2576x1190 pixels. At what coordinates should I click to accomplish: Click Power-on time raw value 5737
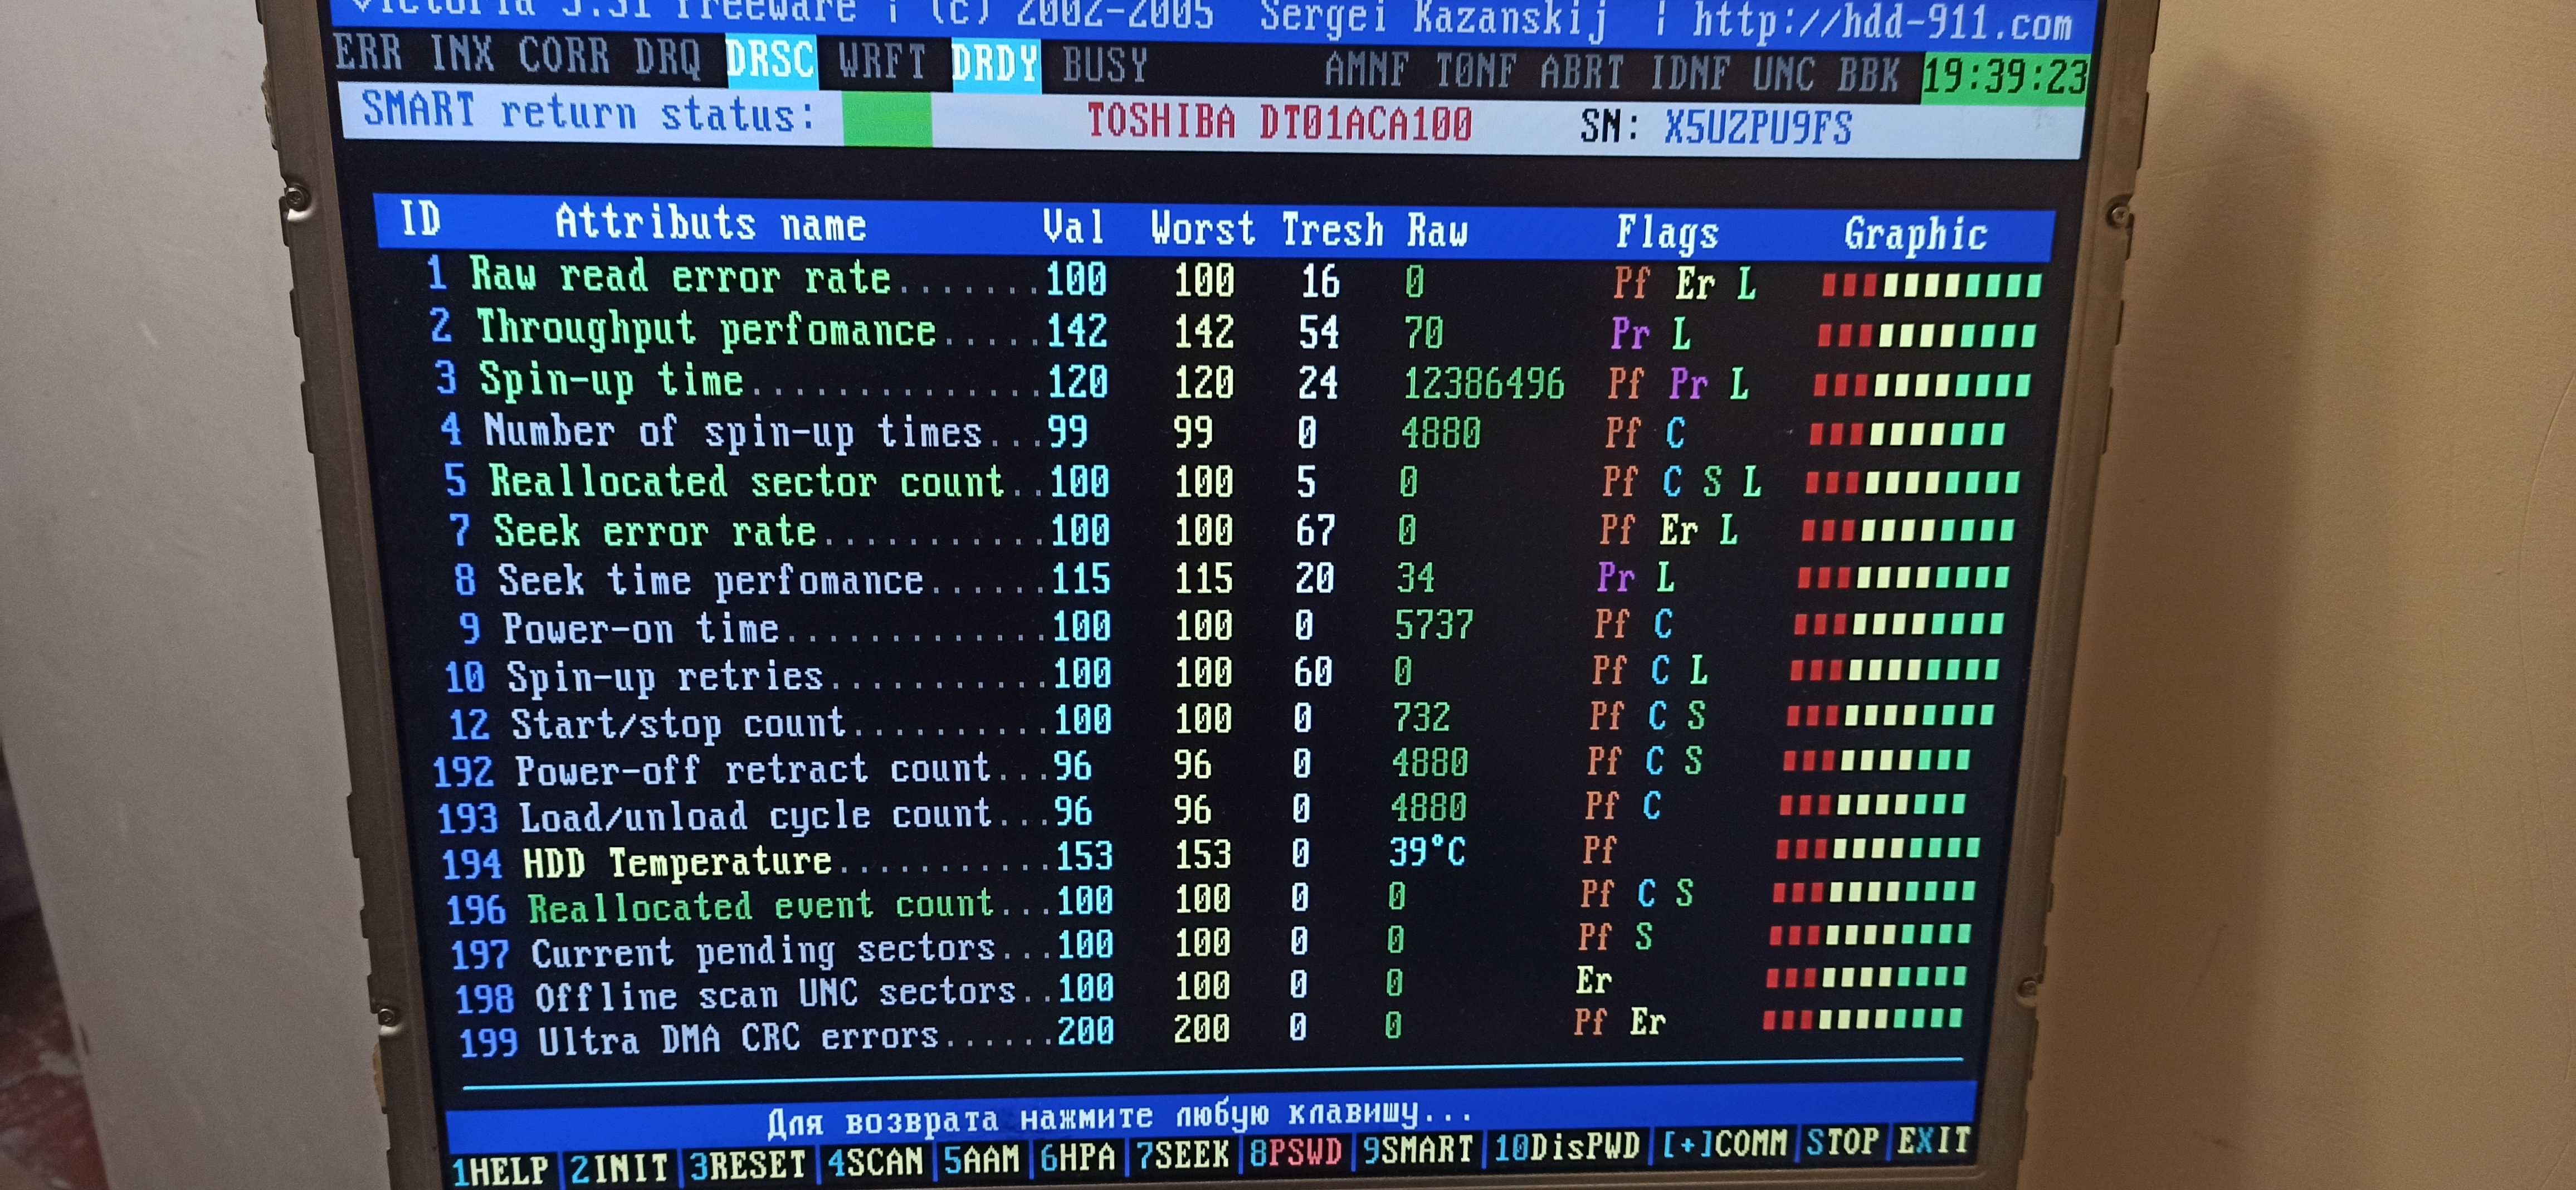click(x=1434, y=625)
